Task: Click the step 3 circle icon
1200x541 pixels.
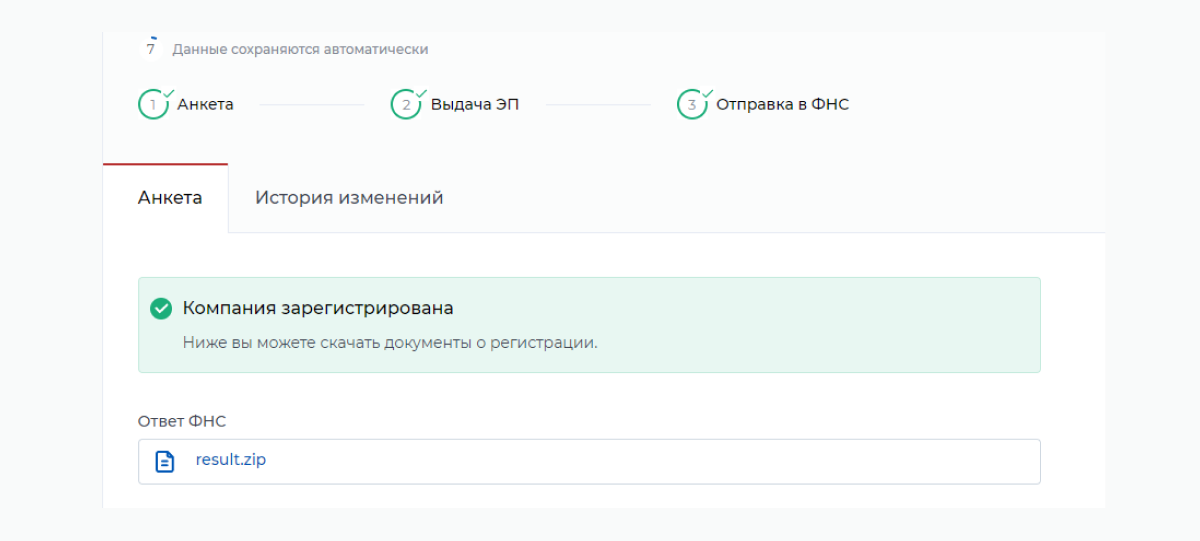Action: (x=692, y=105)
